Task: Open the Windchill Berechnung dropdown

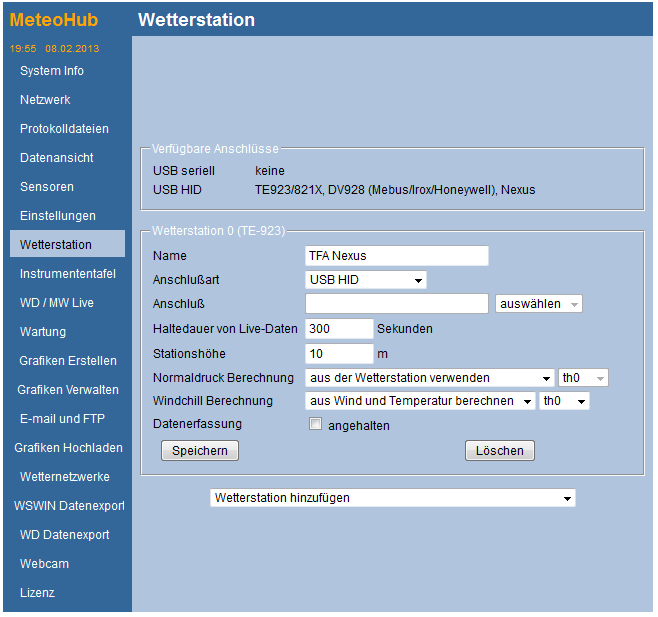Action: coord(420,401)
